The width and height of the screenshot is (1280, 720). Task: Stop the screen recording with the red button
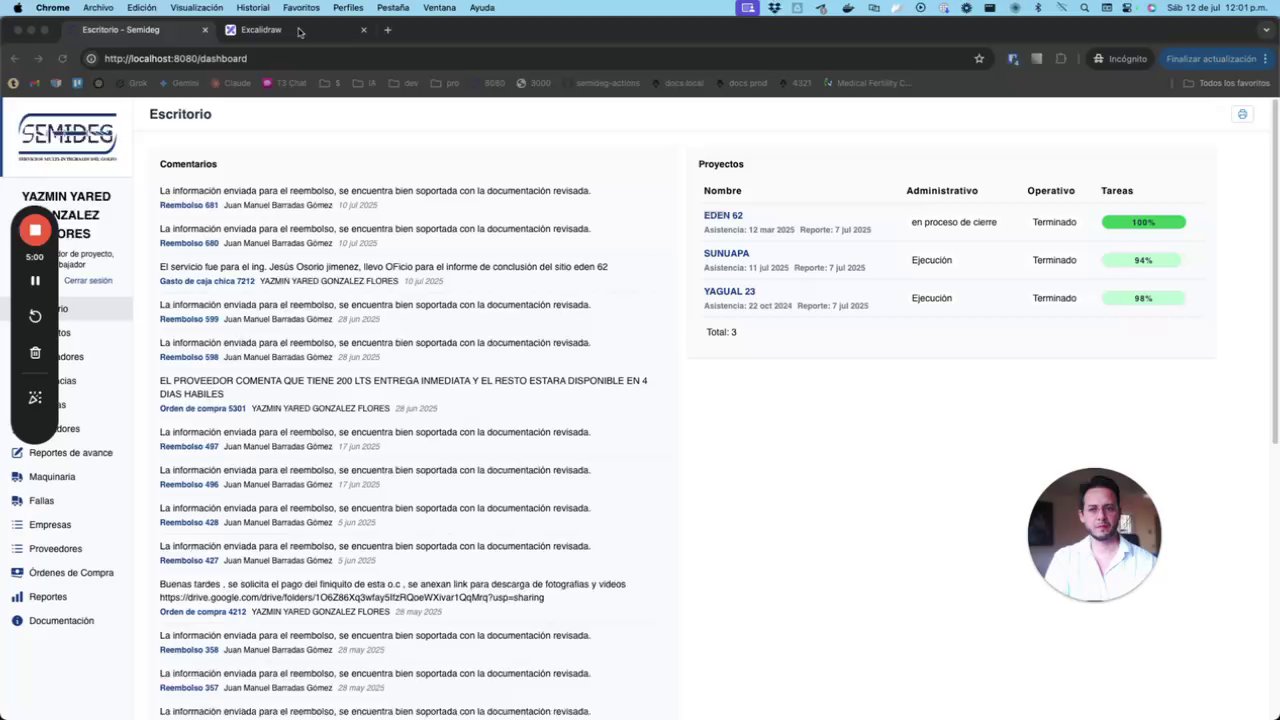(x=35, y=230)
